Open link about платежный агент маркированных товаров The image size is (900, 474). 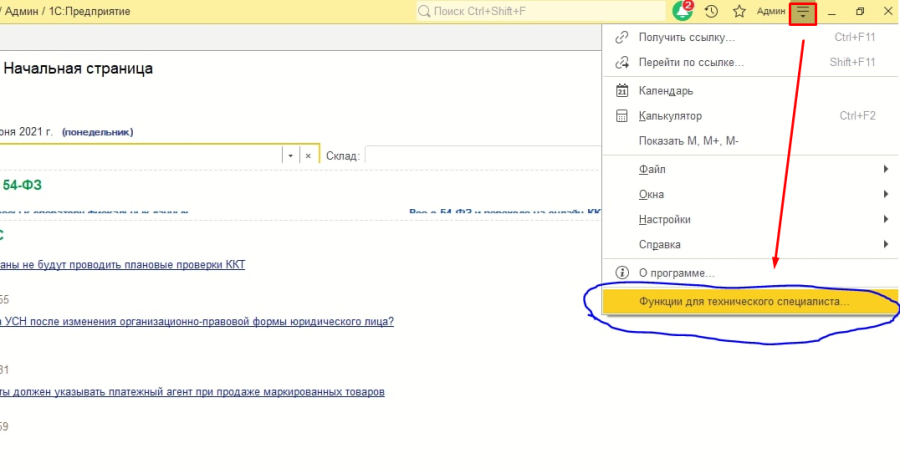click(192, 392)
